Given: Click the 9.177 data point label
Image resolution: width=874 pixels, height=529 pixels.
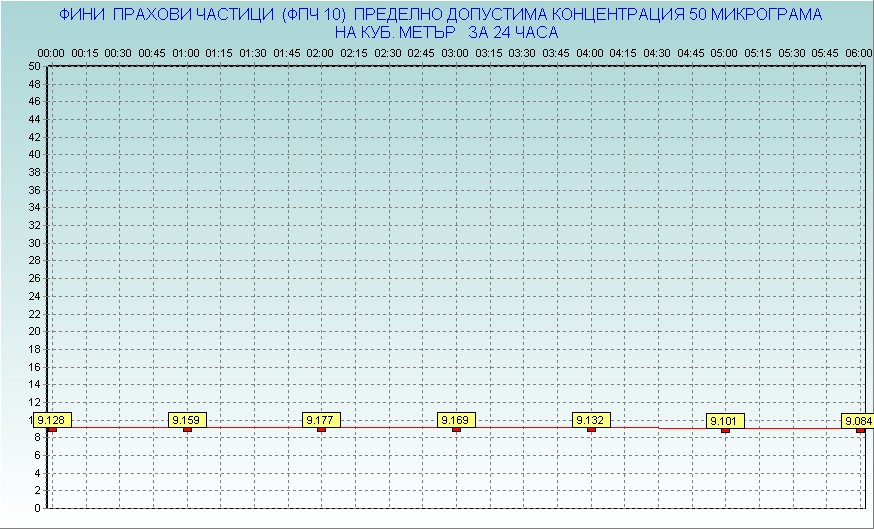Looking at the screenshot, I should pyautogui.click(x=321, y=420).
